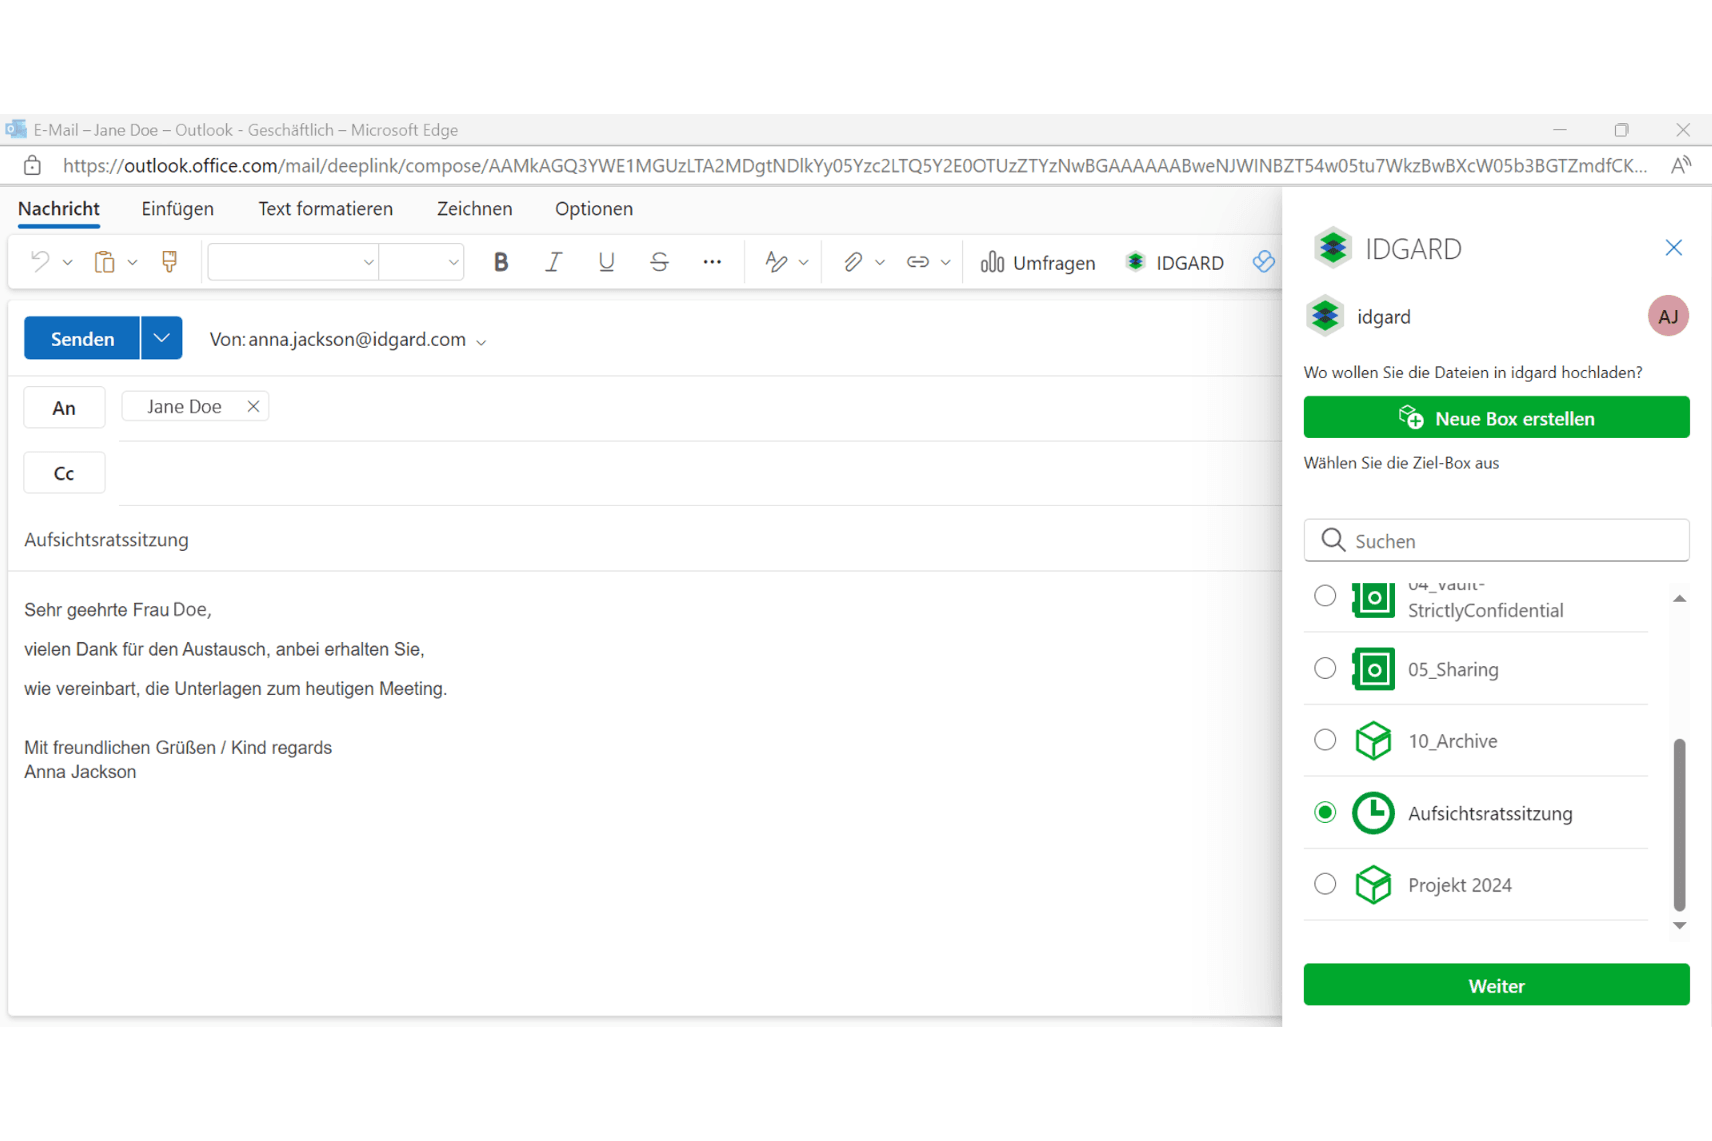Click Neue Box erstellen button
This screenshot has height=1141, width=1712.
pos(1496,418)
